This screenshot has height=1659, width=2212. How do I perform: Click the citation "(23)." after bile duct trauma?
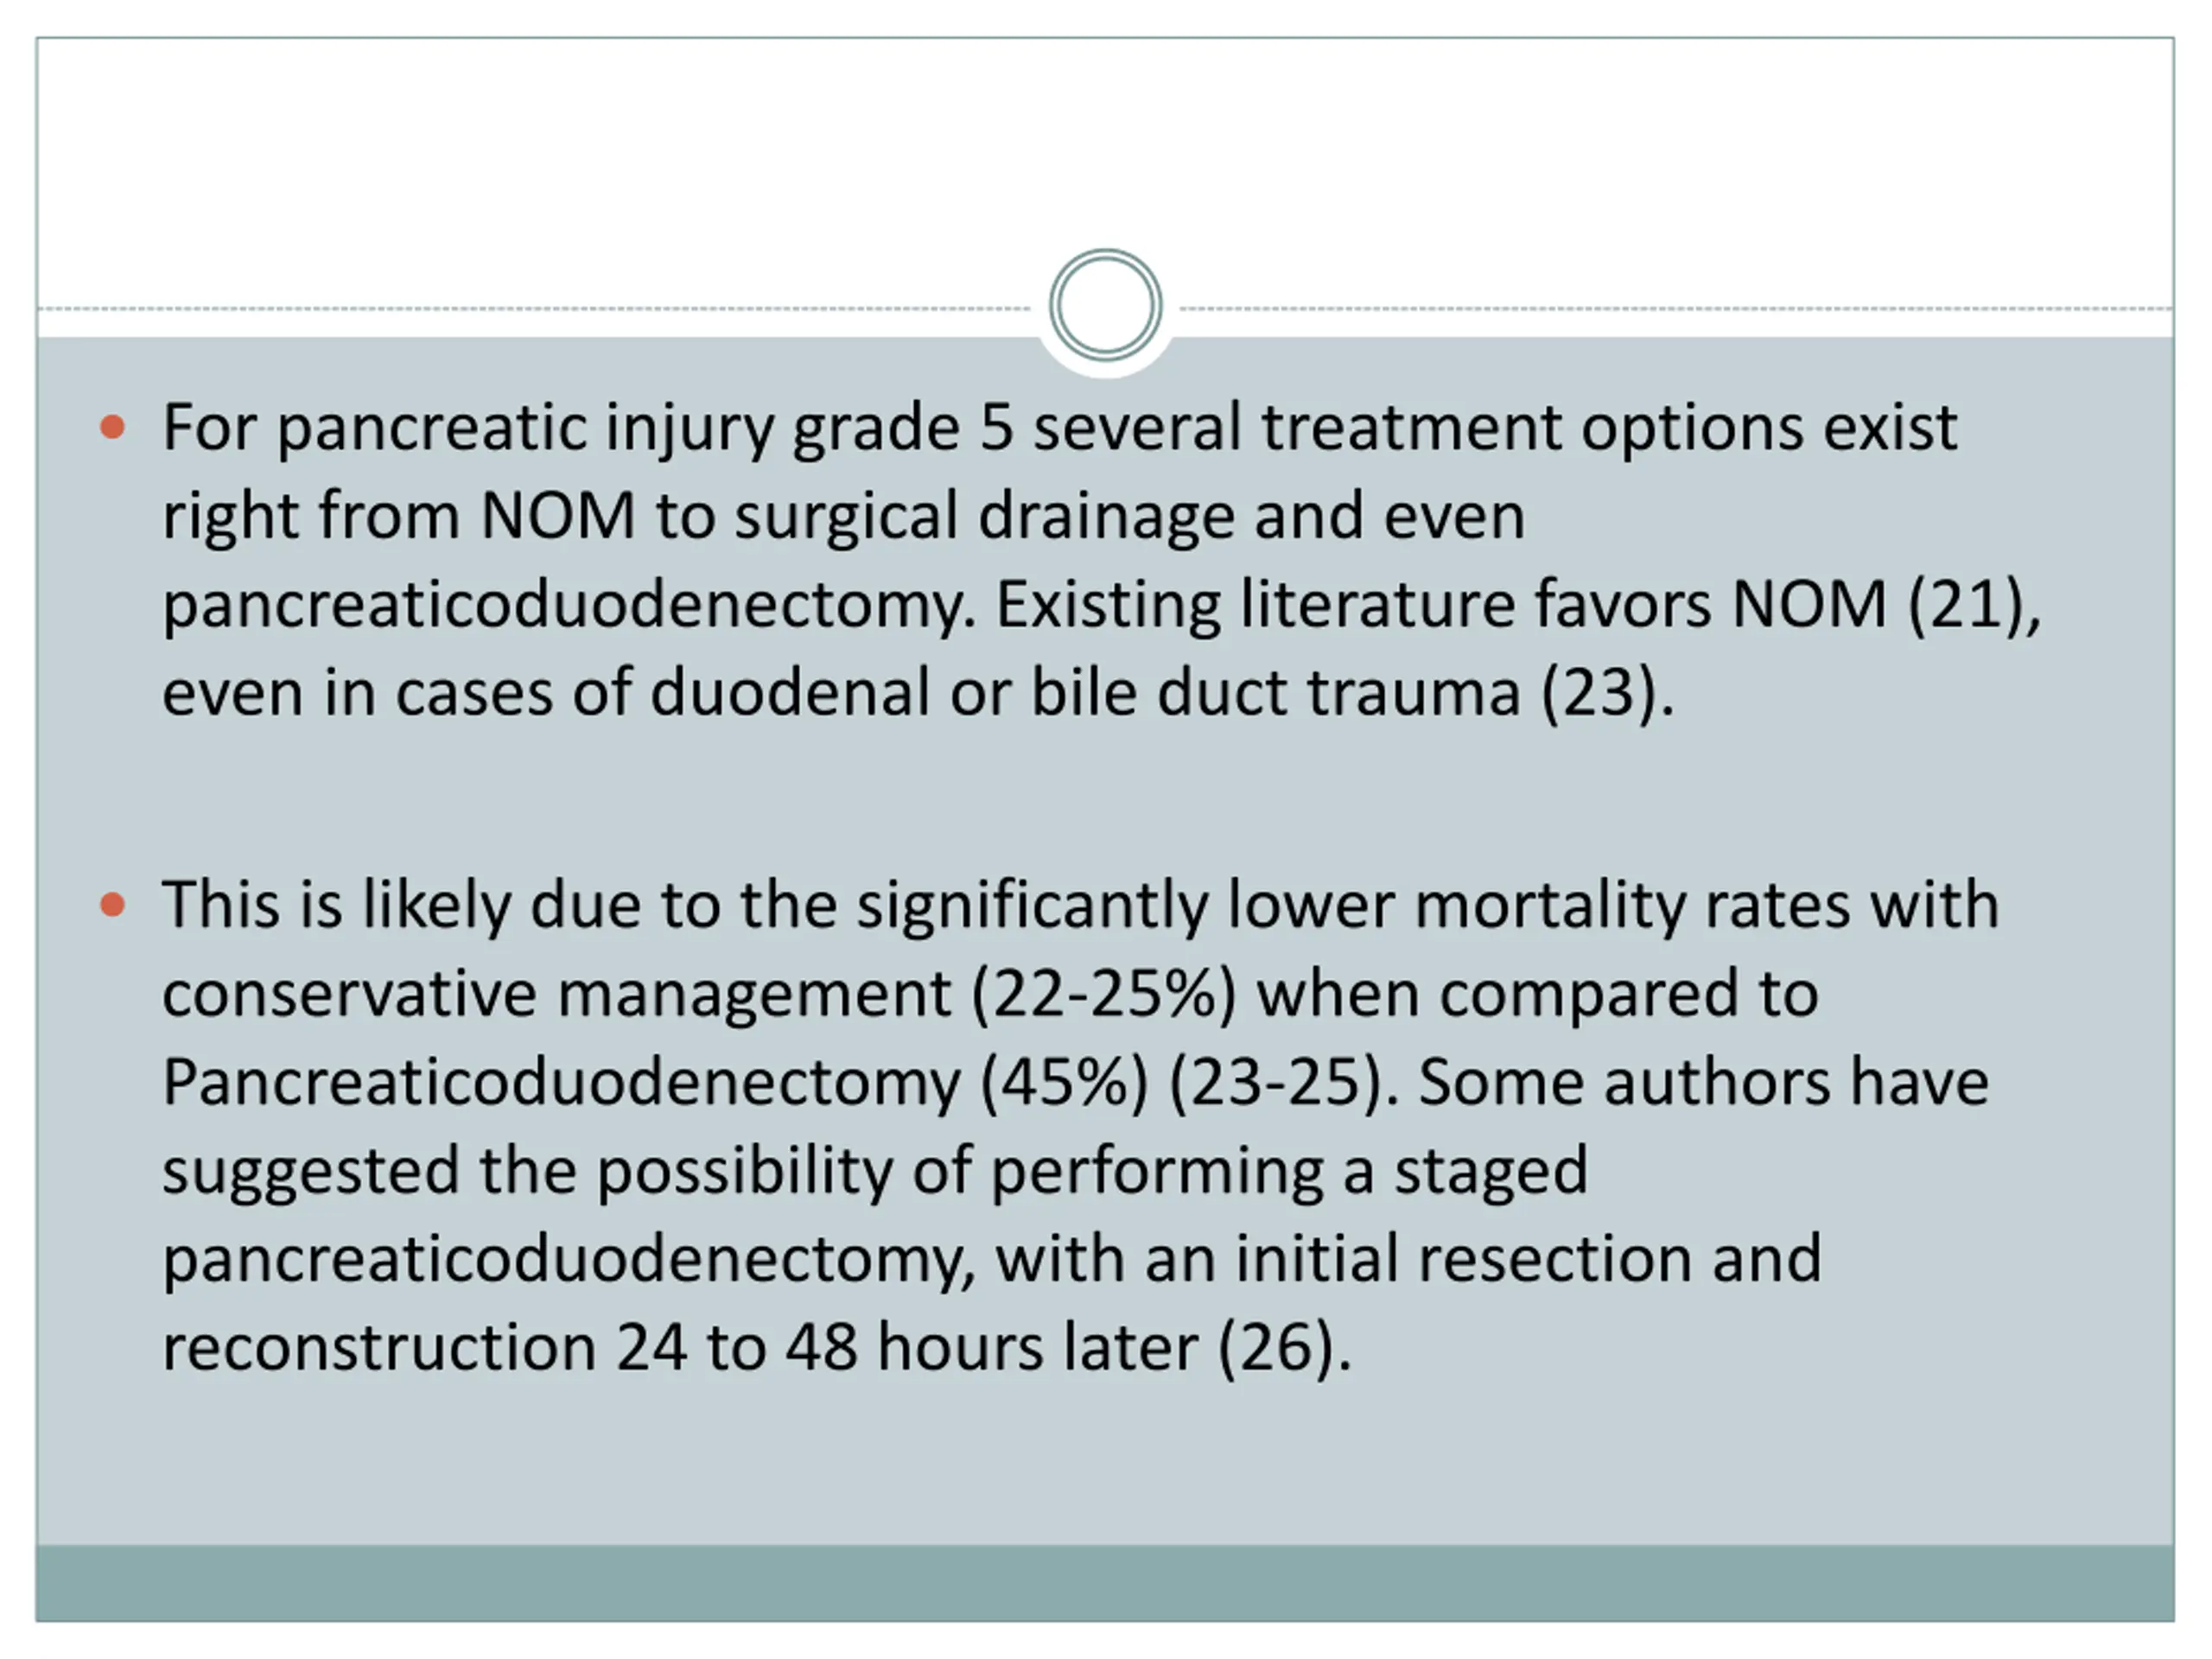tap(1607, 693)
